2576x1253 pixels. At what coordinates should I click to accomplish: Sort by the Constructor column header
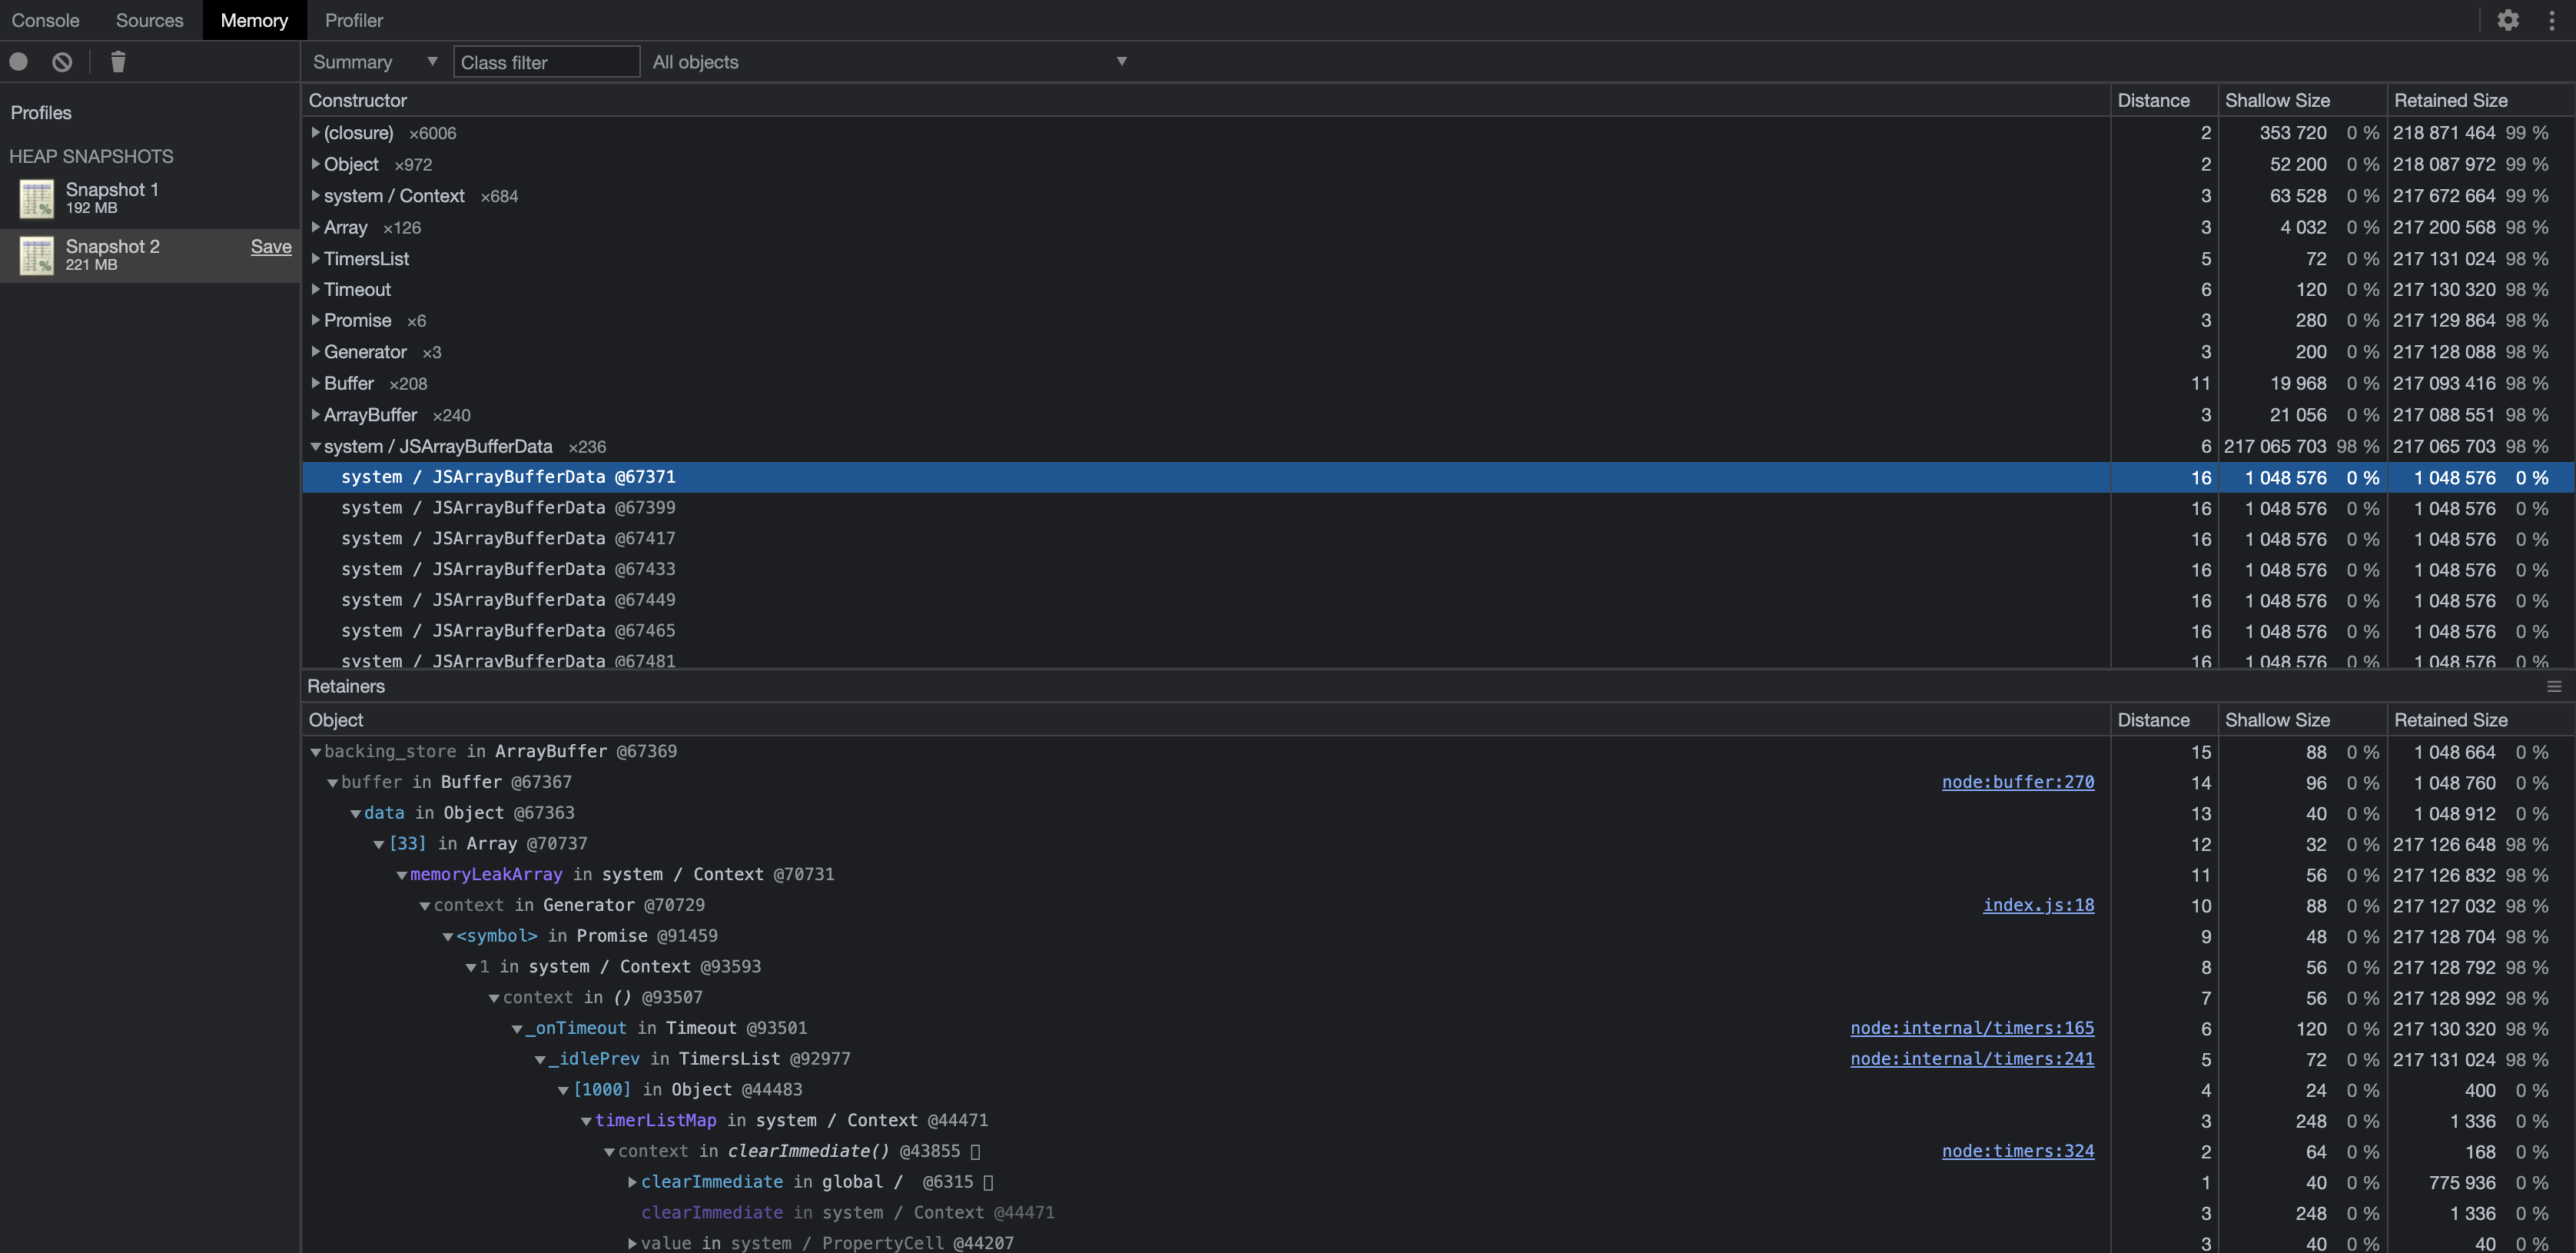(x=1206, y=100)
